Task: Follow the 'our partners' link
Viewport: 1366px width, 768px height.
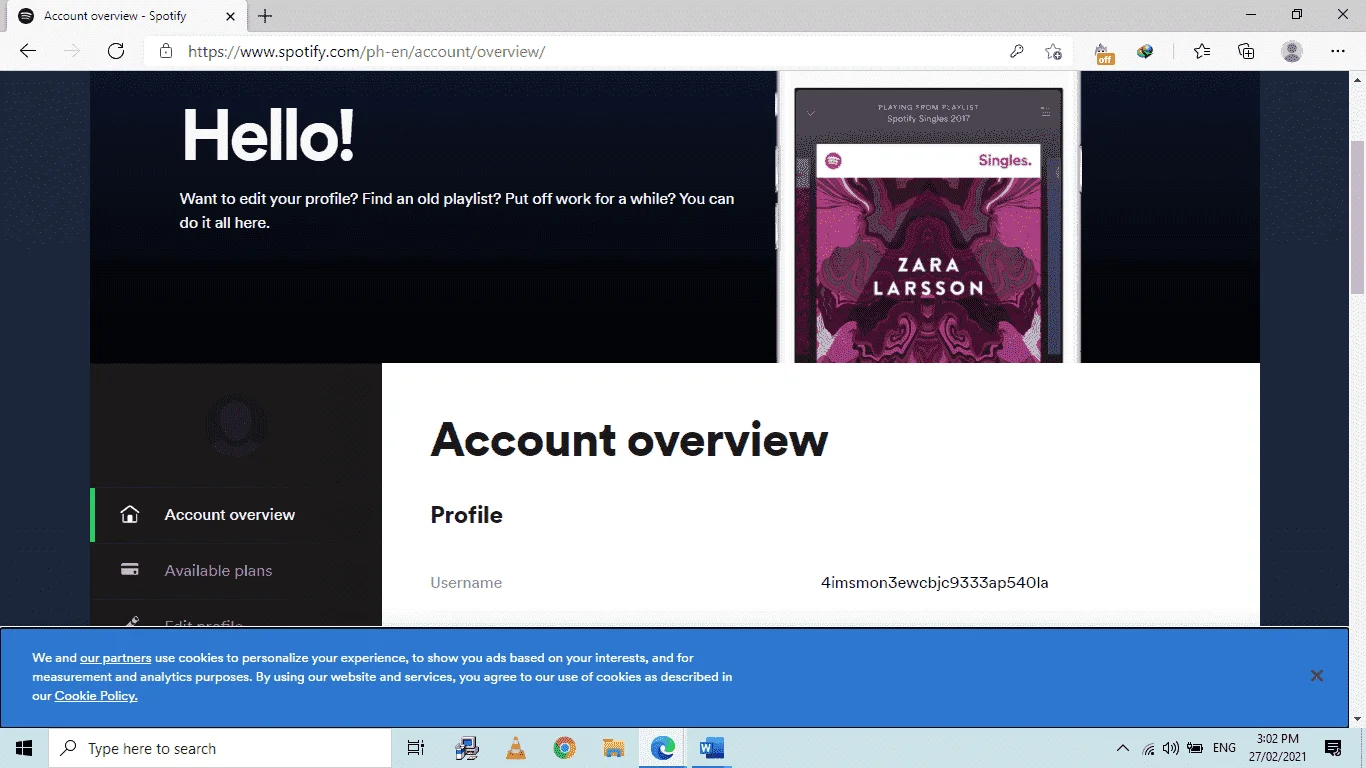Action: point(116,658)
